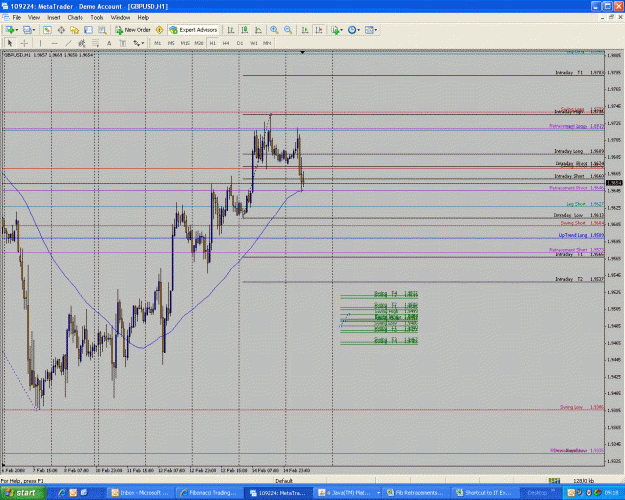Select the crosshair tool
The image size is (625, 500).
tap(24, 43)
